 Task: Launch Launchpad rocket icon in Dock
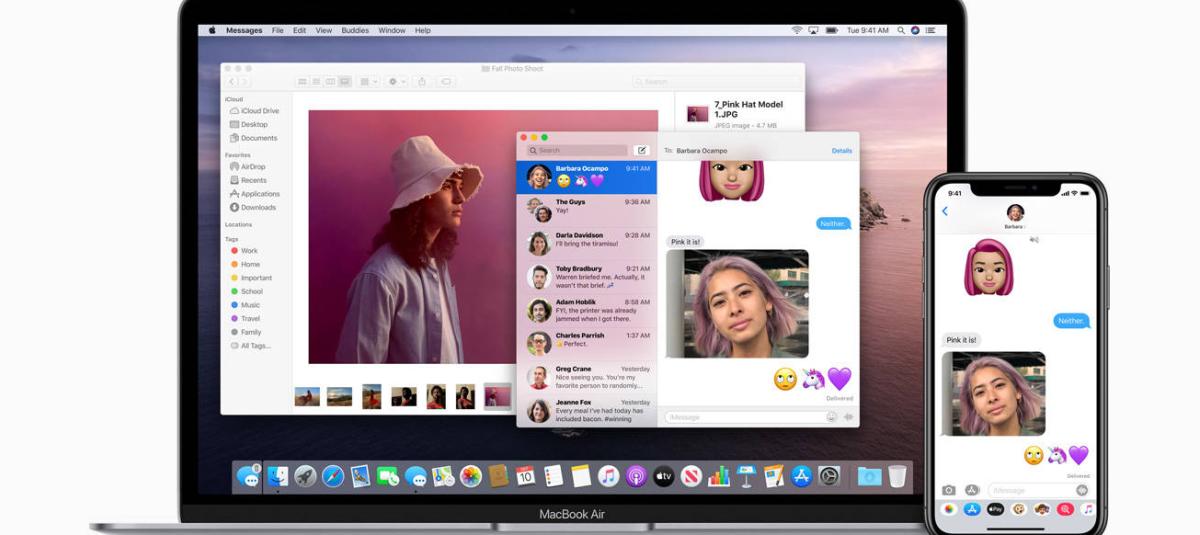pos(305,476)
